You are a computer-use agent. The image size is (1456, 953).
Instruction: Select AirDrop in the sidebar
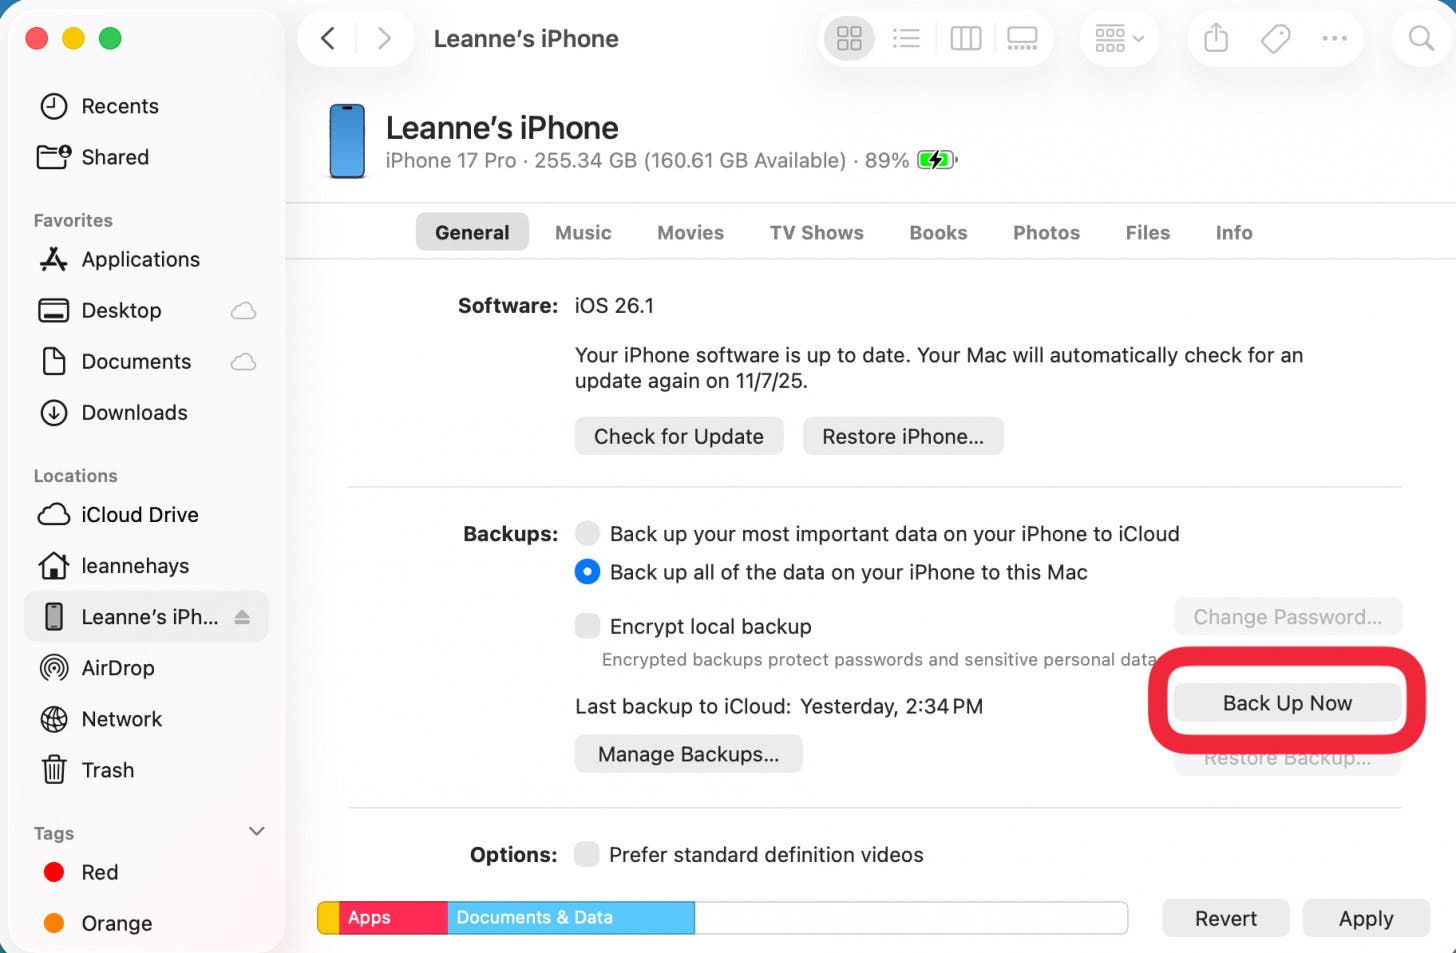coord(117,668)
